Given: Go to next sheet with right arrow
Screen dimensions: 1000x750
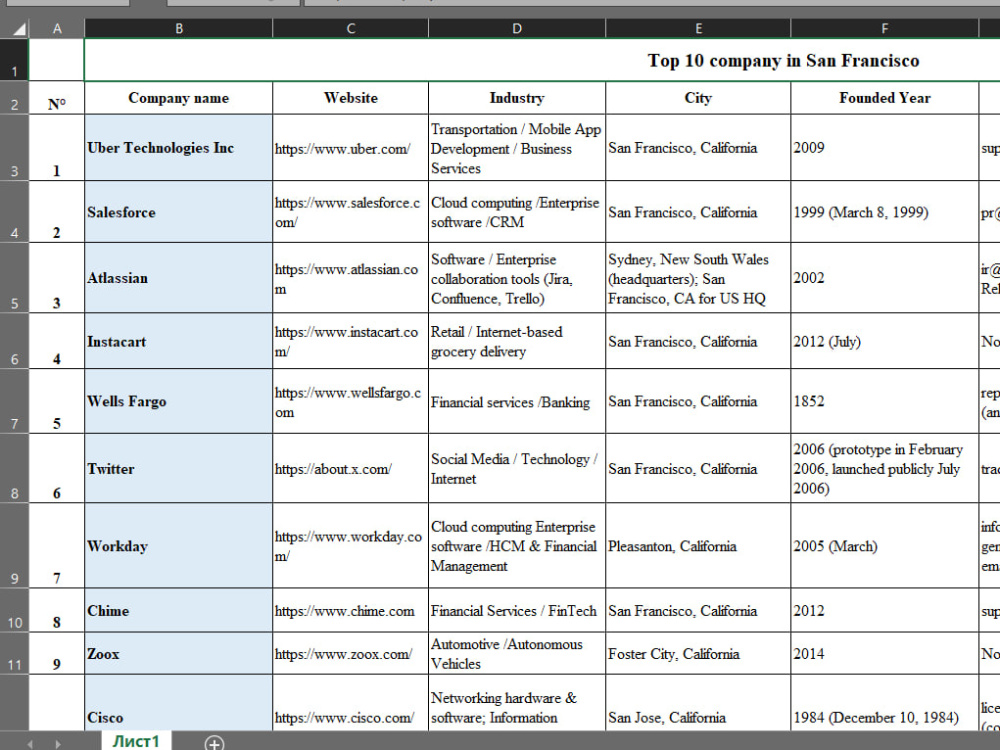Looking at the screenshot, I should [x=57, y=744].
